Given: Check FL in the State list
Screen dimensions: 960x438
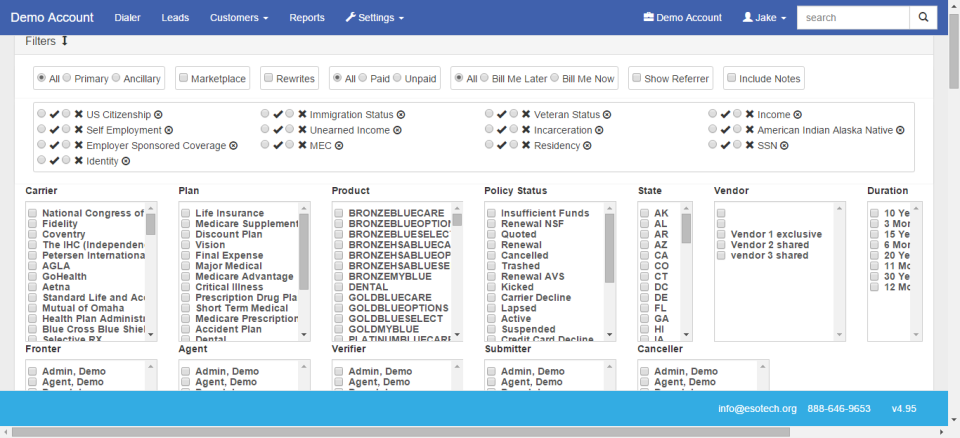Looking at the screenshot, I should pos(645,308).
